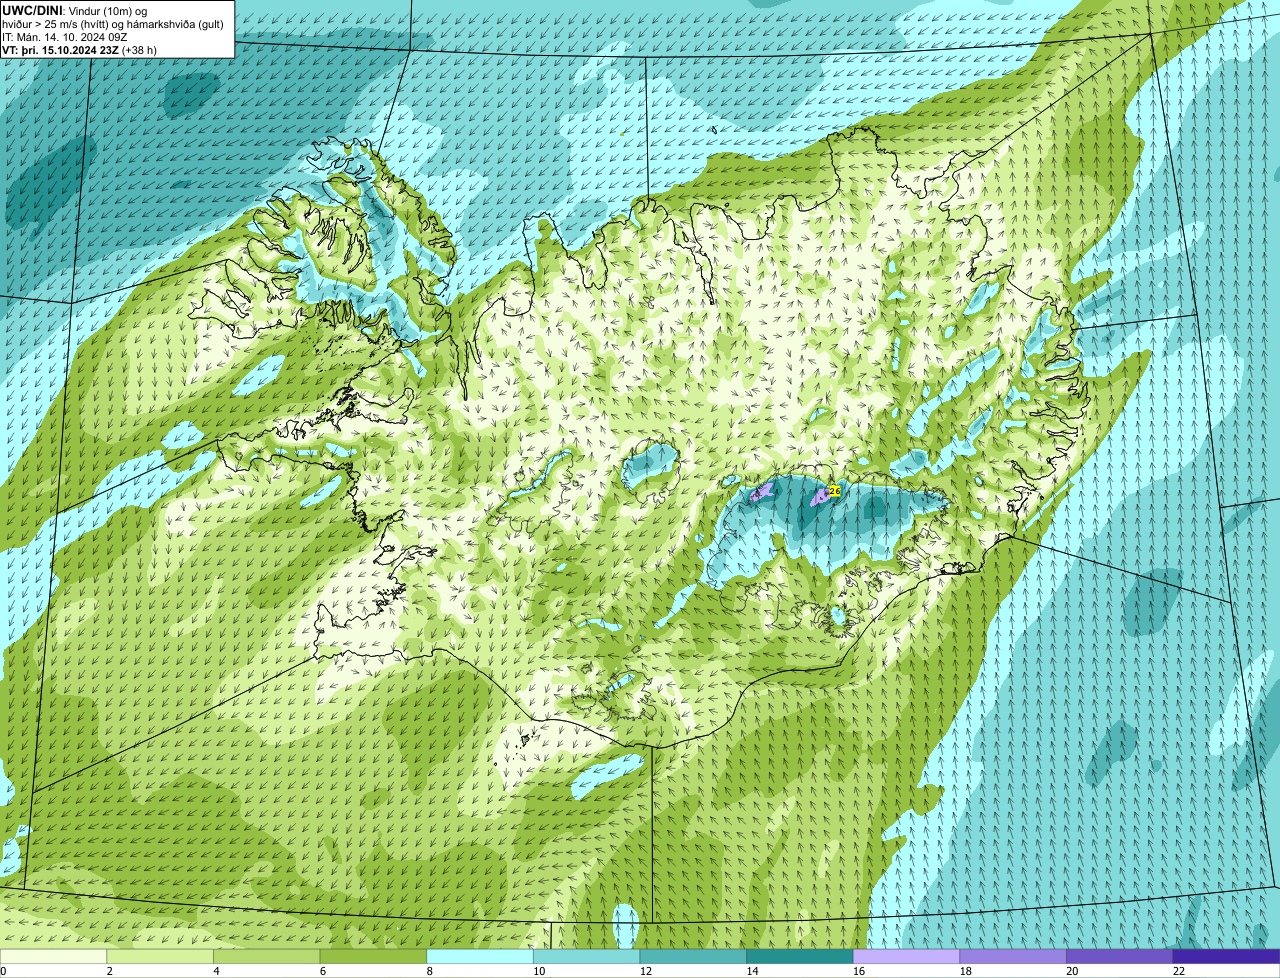1280x978 pixels.
Task: Click the legend value label 16
Action: click(858, 971)
